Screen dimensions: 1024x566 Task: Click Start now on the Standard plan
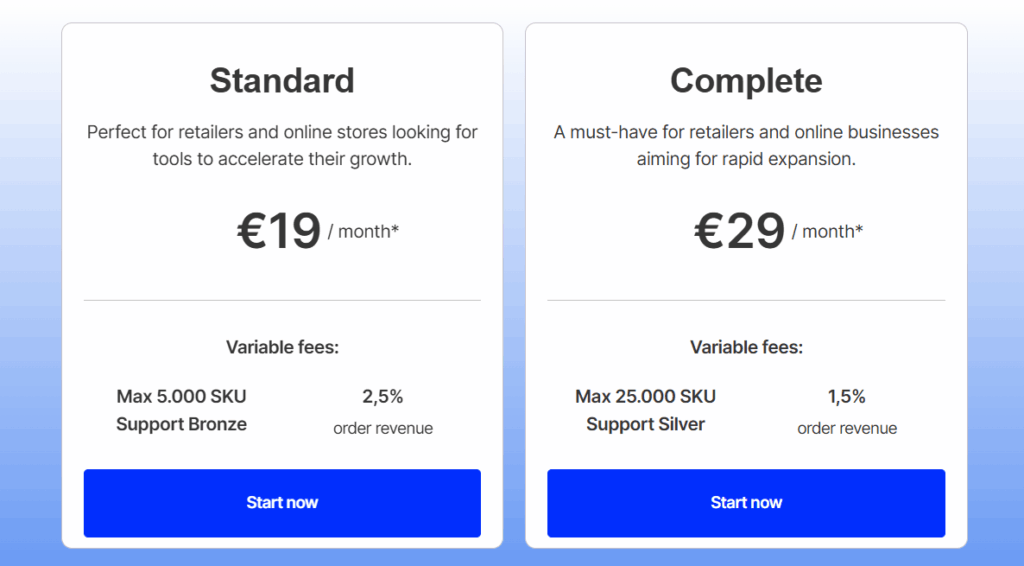tap(282, 503)
